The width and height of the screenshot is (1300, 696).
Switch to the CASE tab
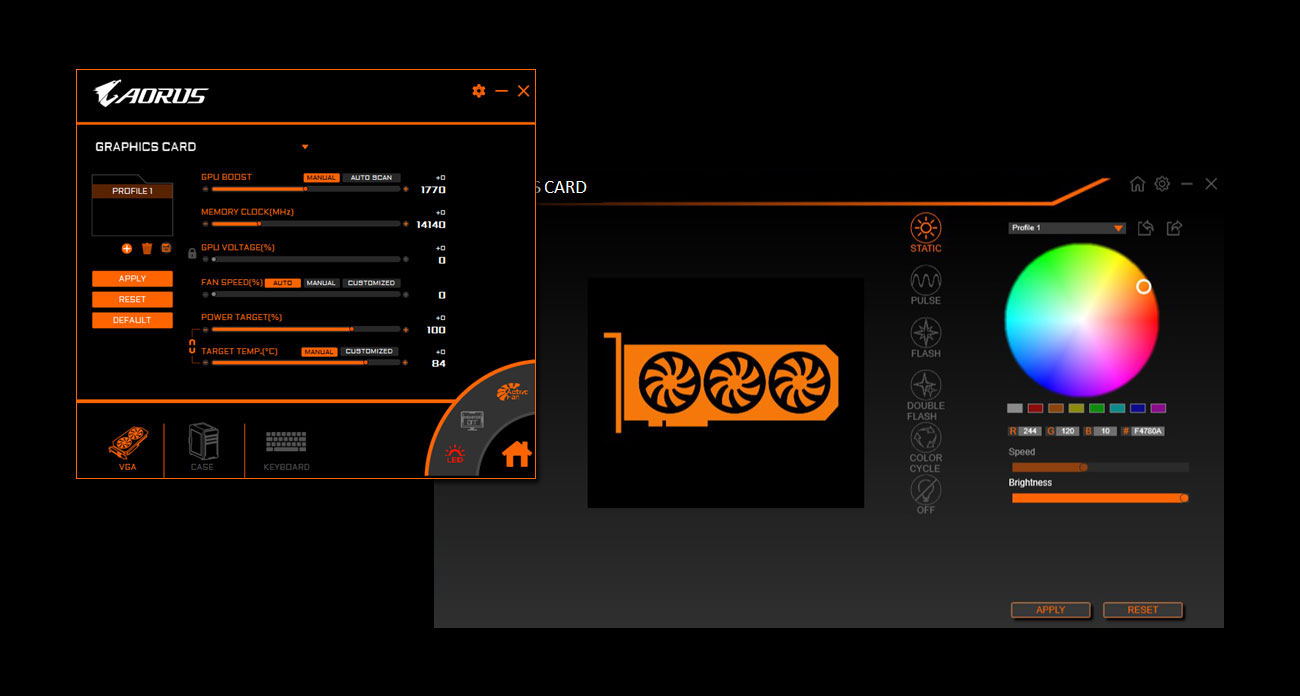tap(202, 447)
